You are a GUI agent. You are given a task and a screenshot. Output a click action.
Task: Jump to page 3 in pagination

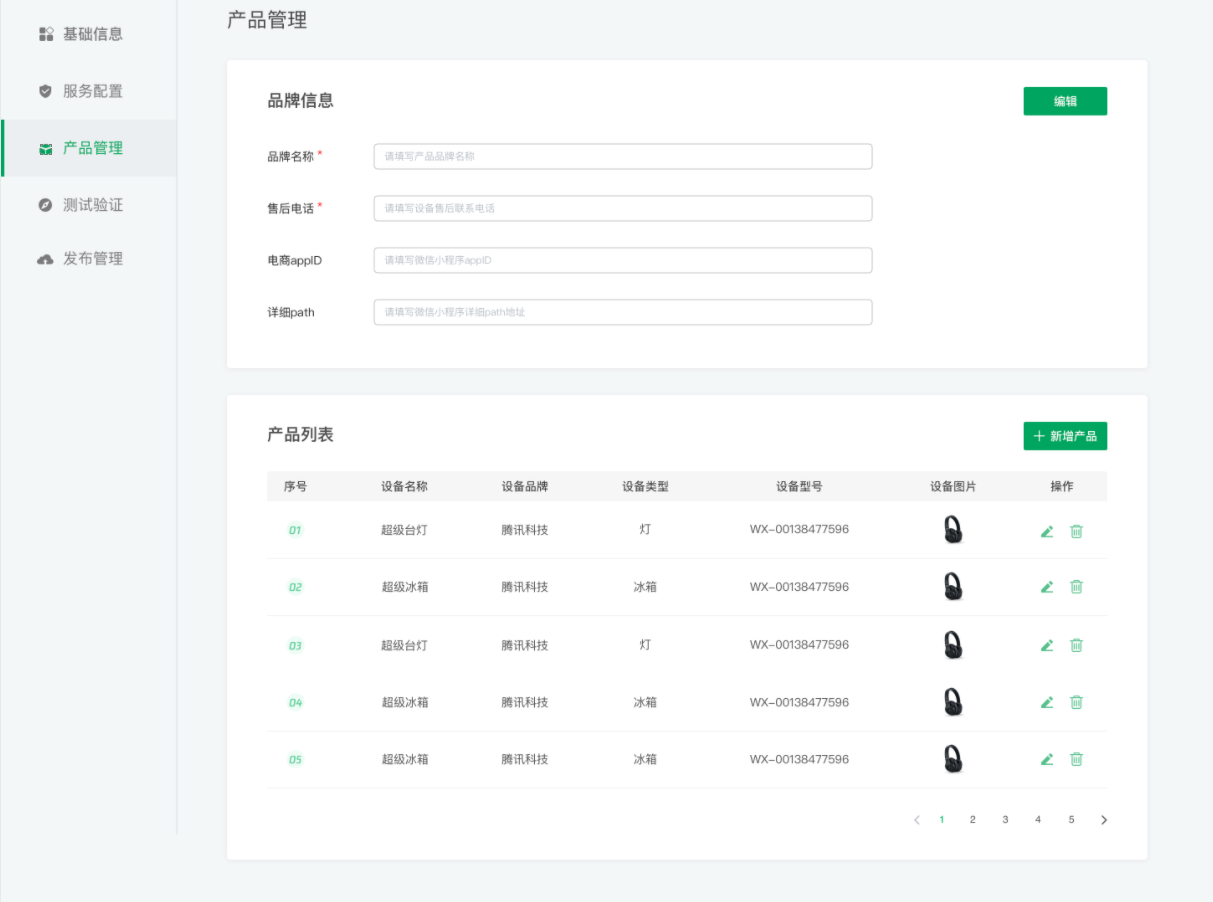(x=1005, y=820)
